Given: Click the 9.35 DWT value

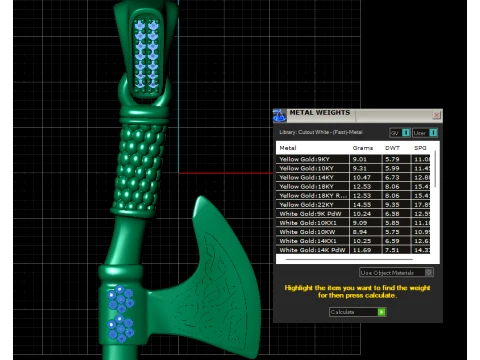Looking at the screenshot, I should click(392, 205).
